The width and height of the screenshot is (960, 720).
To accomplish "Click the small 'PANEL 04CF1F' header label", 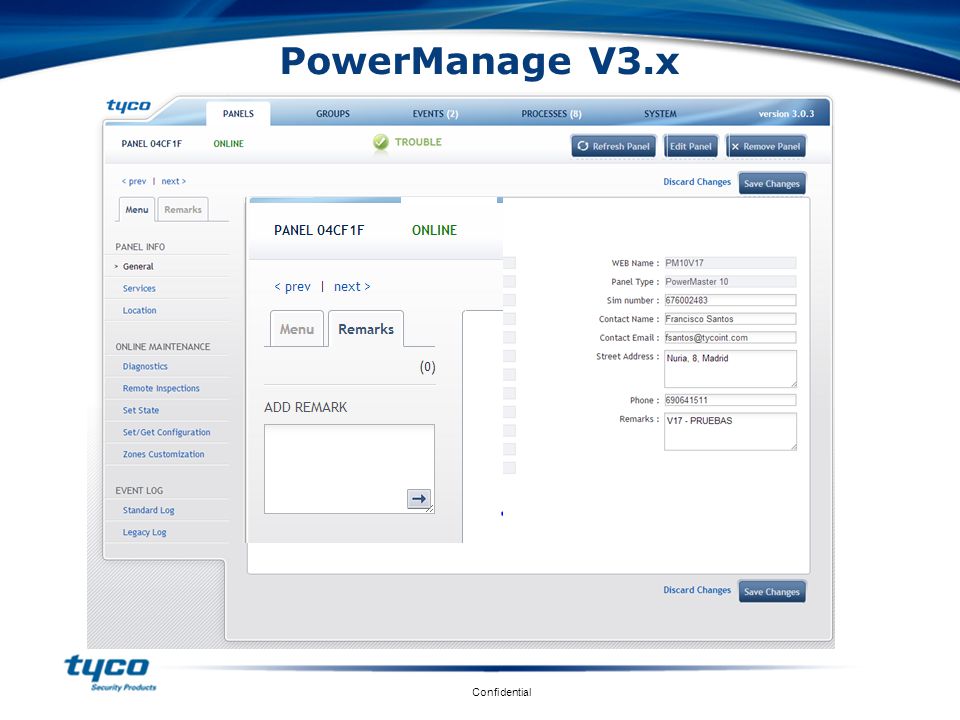I will pyautogui.click(x=151, y=144).
